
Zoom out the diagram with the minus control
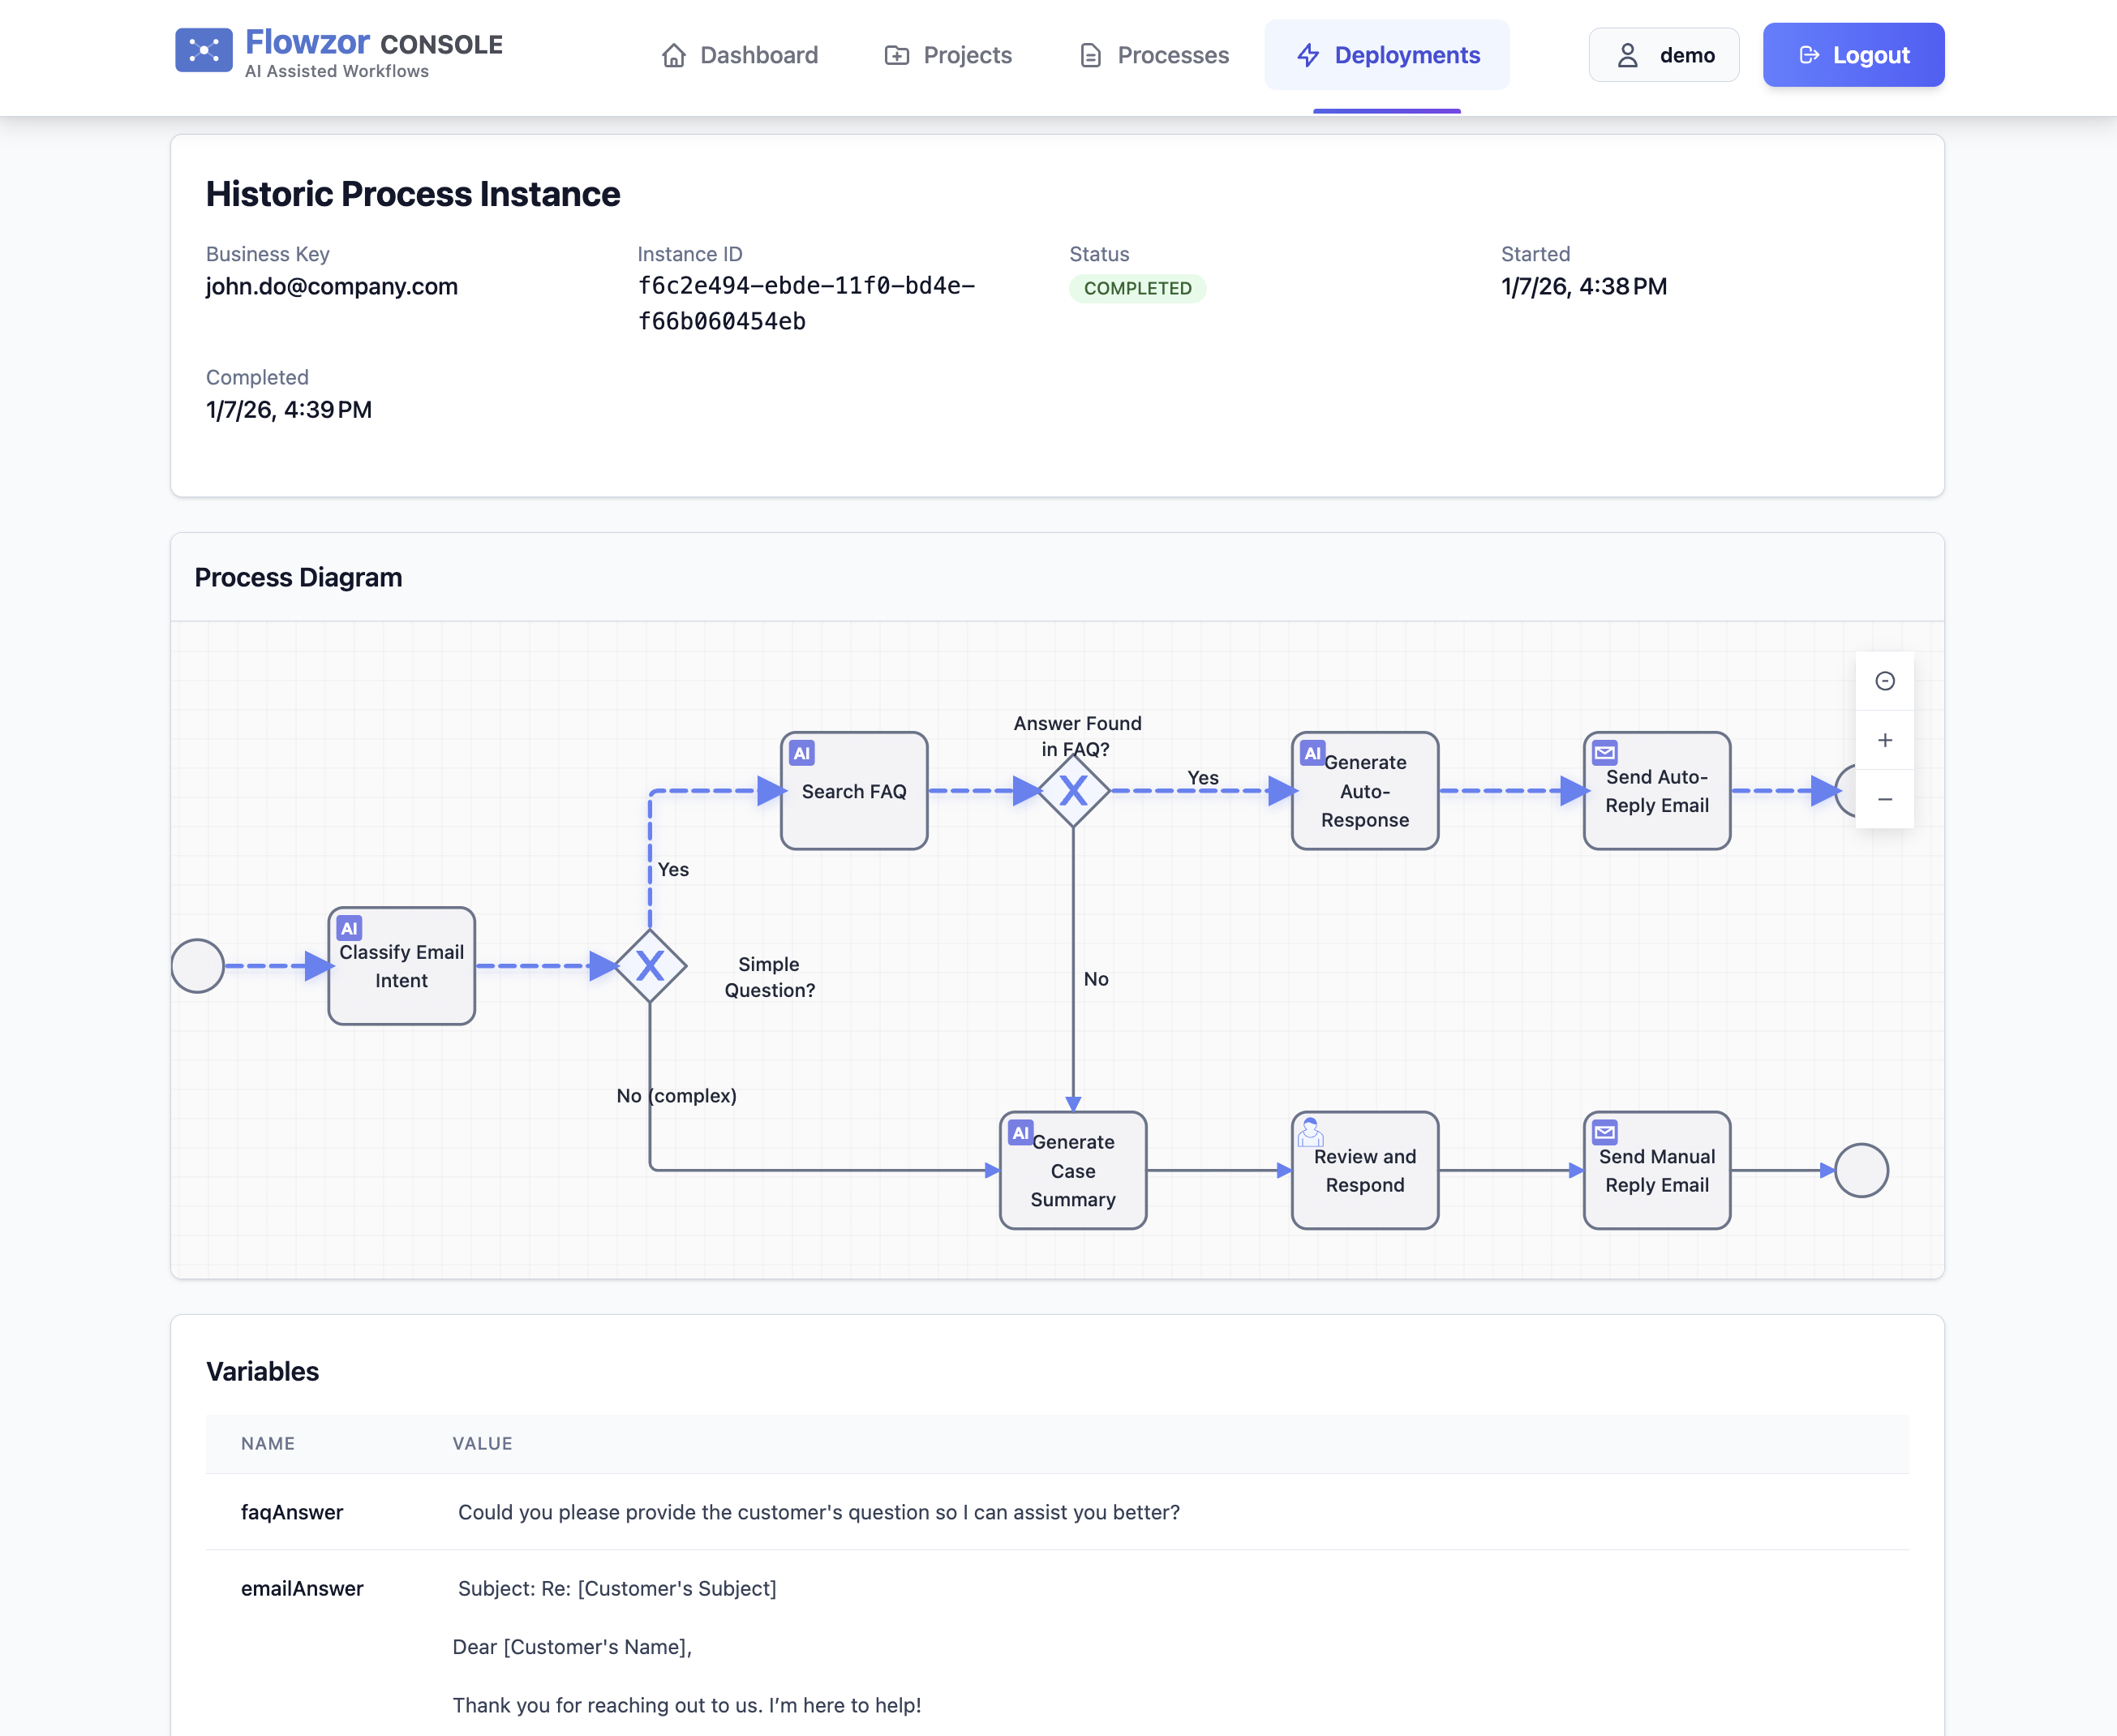(1885, 799)
